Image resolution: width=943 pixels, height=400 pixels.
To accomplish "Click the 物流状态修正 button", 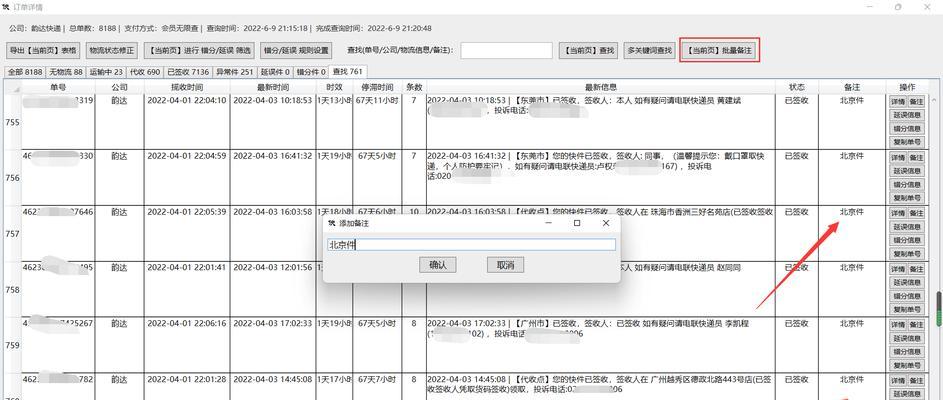I will pos(112,51).
